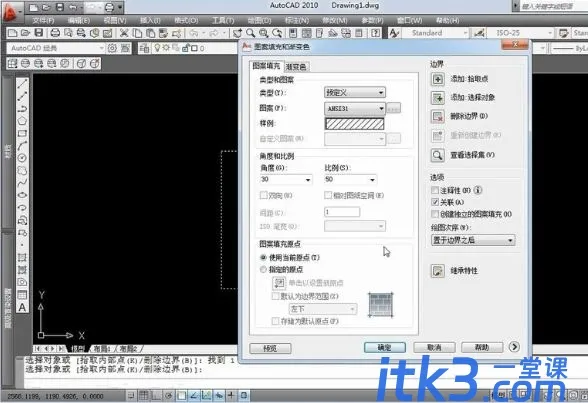This screenshot has width=588, height=403.
Task: Open the AutoCAD application menu (red A logo)
Action: 10,12
